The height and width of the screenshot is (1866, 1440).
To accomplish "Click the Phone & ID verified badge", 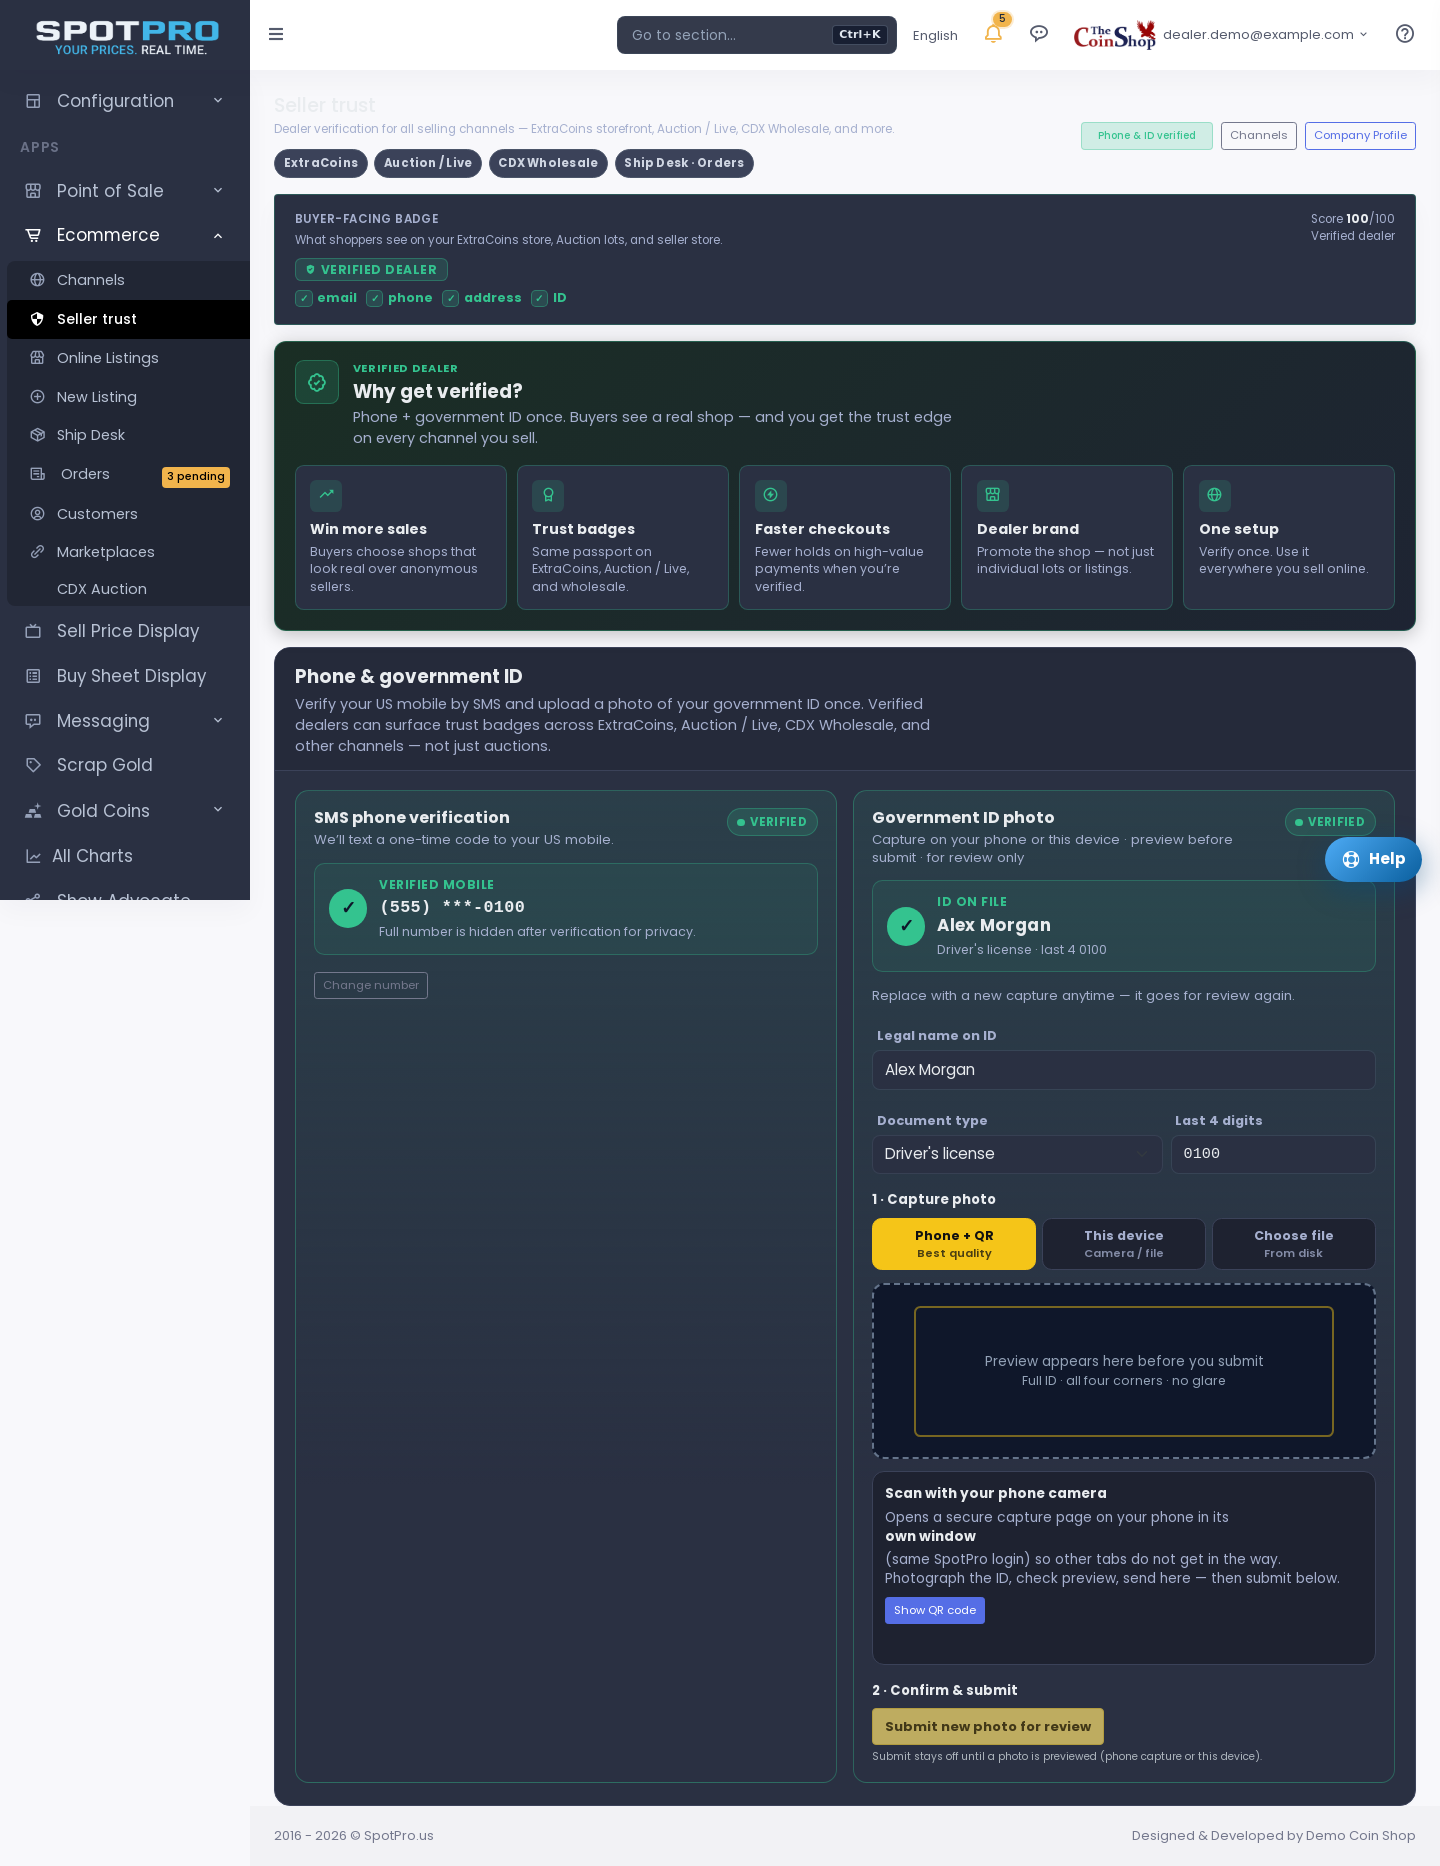I will 1147,136.
